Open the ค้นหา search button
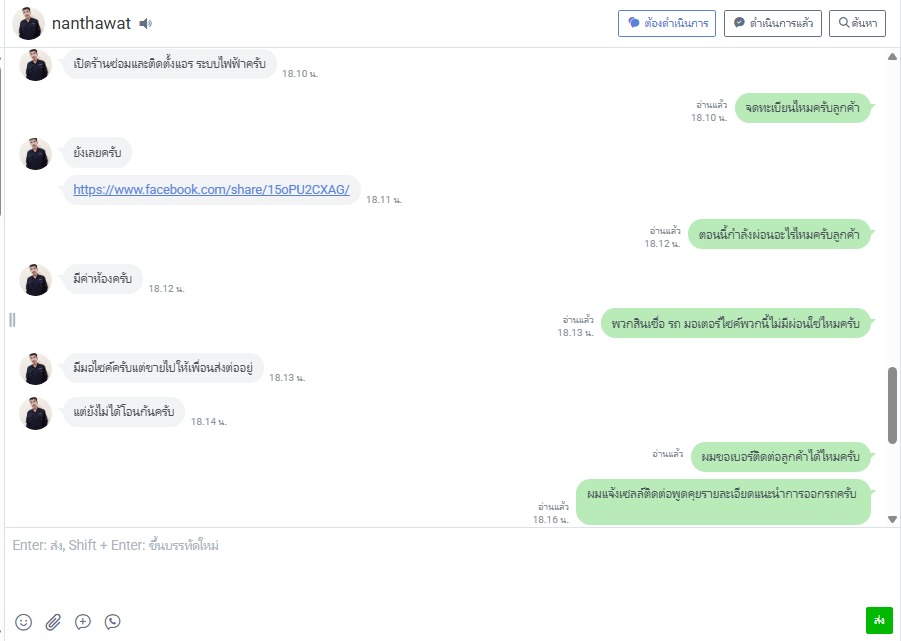 click(857, 23)
